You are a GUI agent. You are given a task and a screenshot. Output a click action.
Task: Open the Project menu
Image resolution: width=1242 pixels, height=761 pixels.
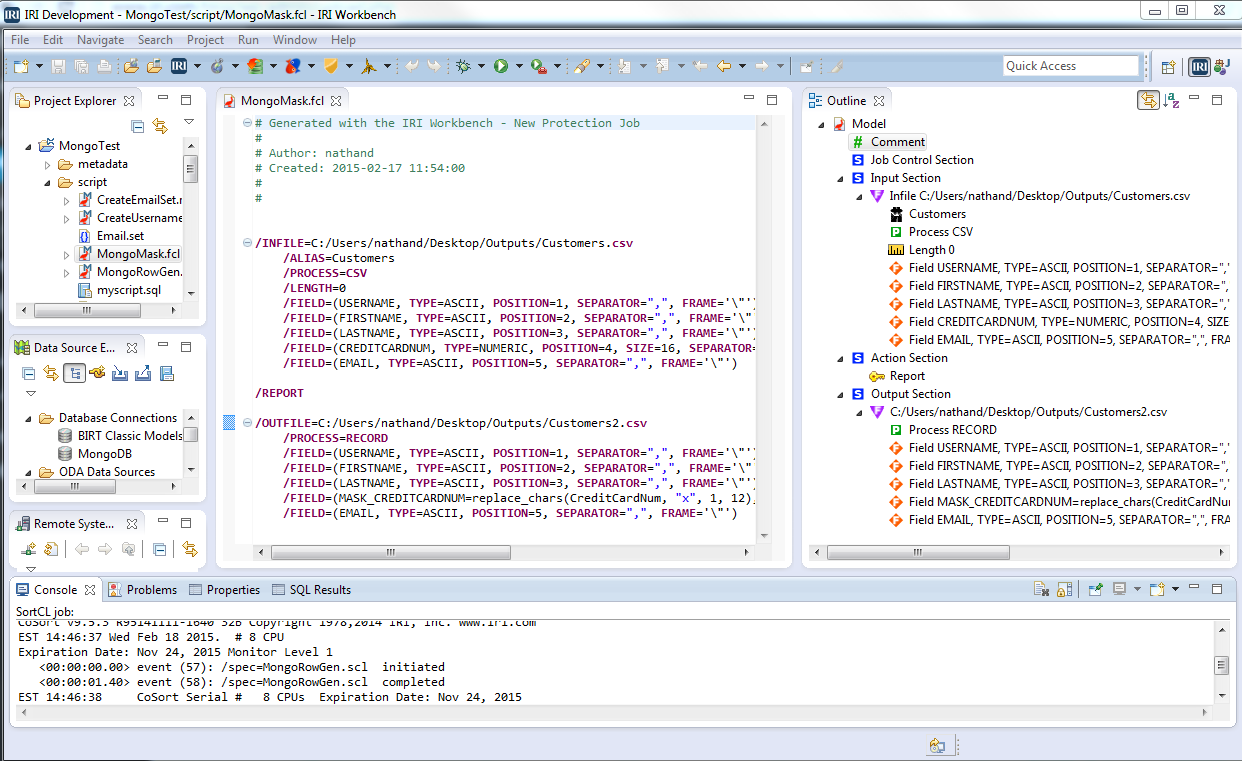coord(205,40)
